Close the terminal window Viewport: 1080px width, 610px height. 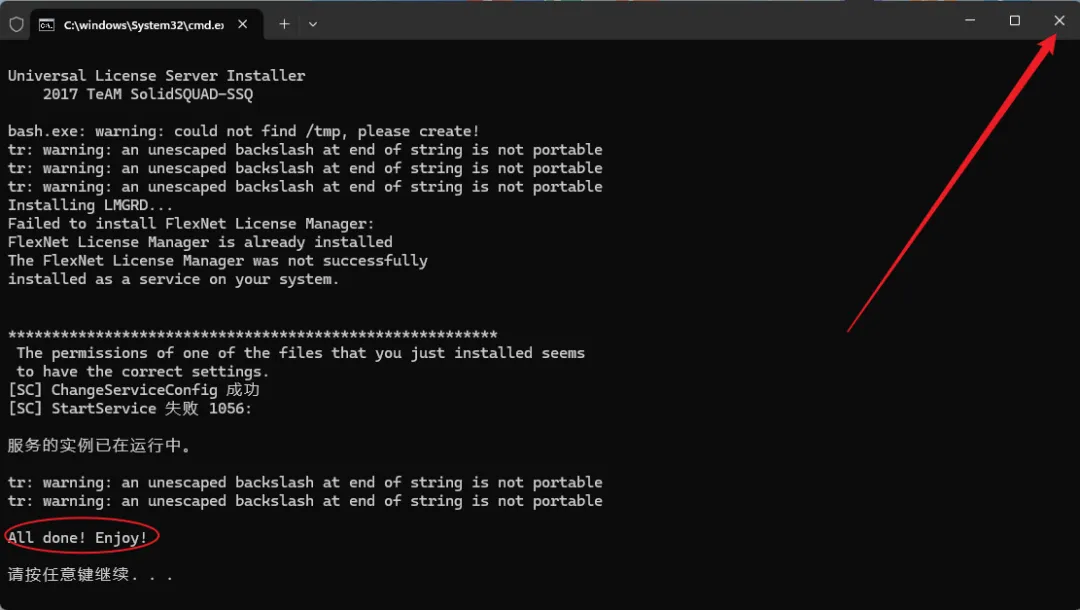(x=1059, y=21)
